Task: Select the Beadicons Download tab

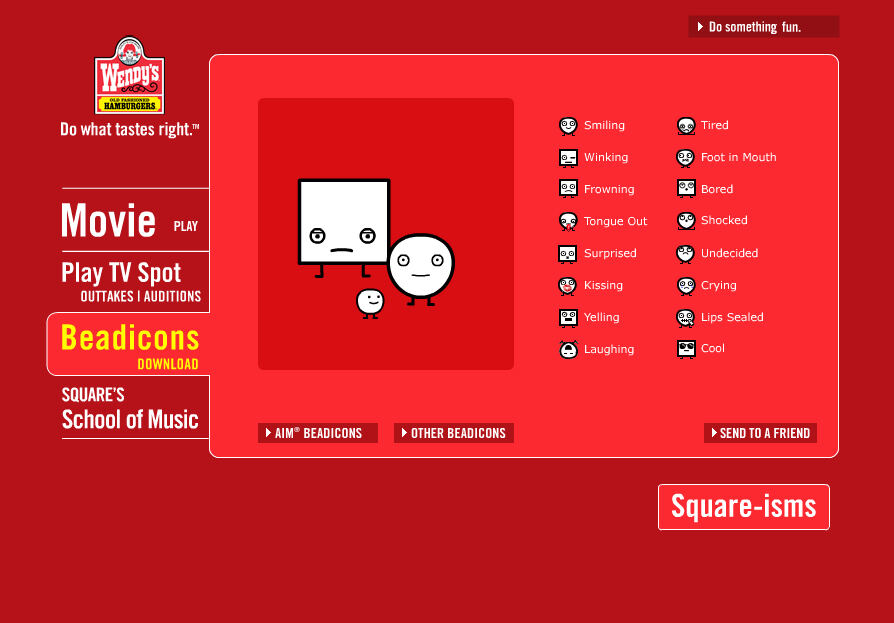Action: click(129, 345)
